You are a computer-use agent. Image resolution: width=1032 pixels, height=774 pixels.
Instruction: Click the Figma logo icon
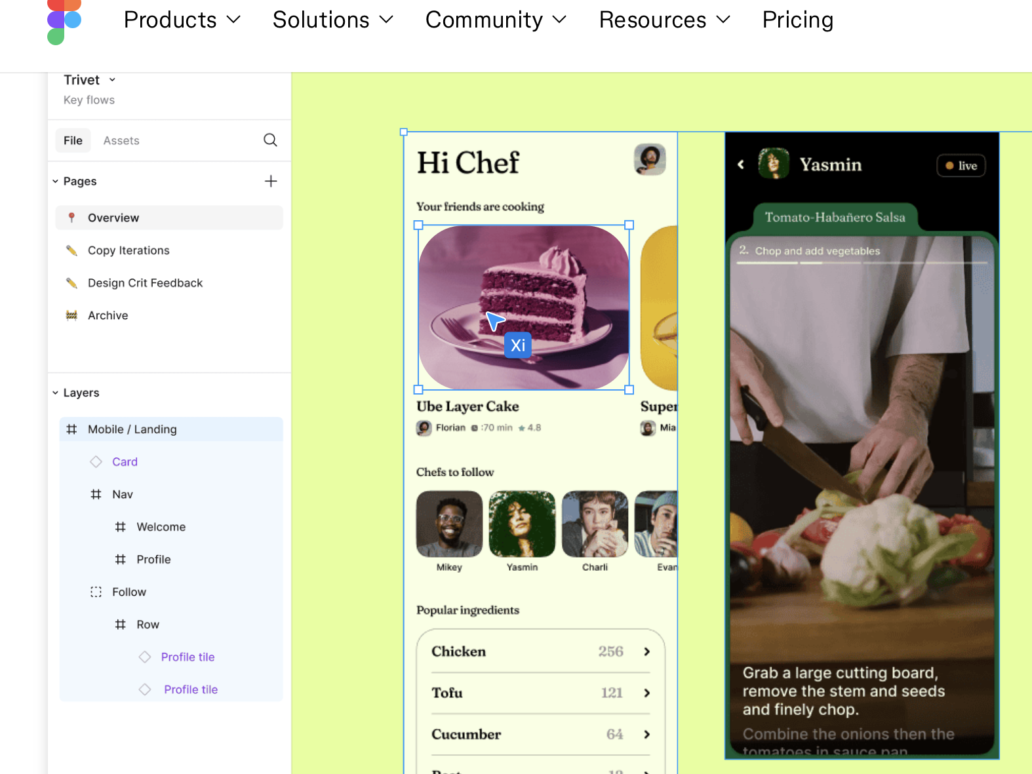(x=64, y=21)
